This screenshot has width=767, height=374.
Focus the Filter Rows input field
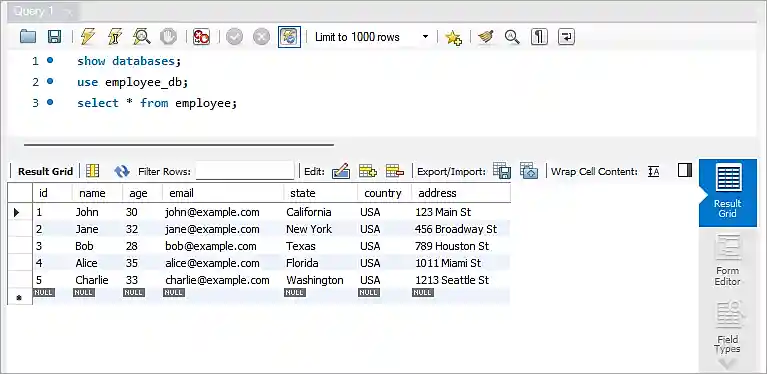point(245,171)
